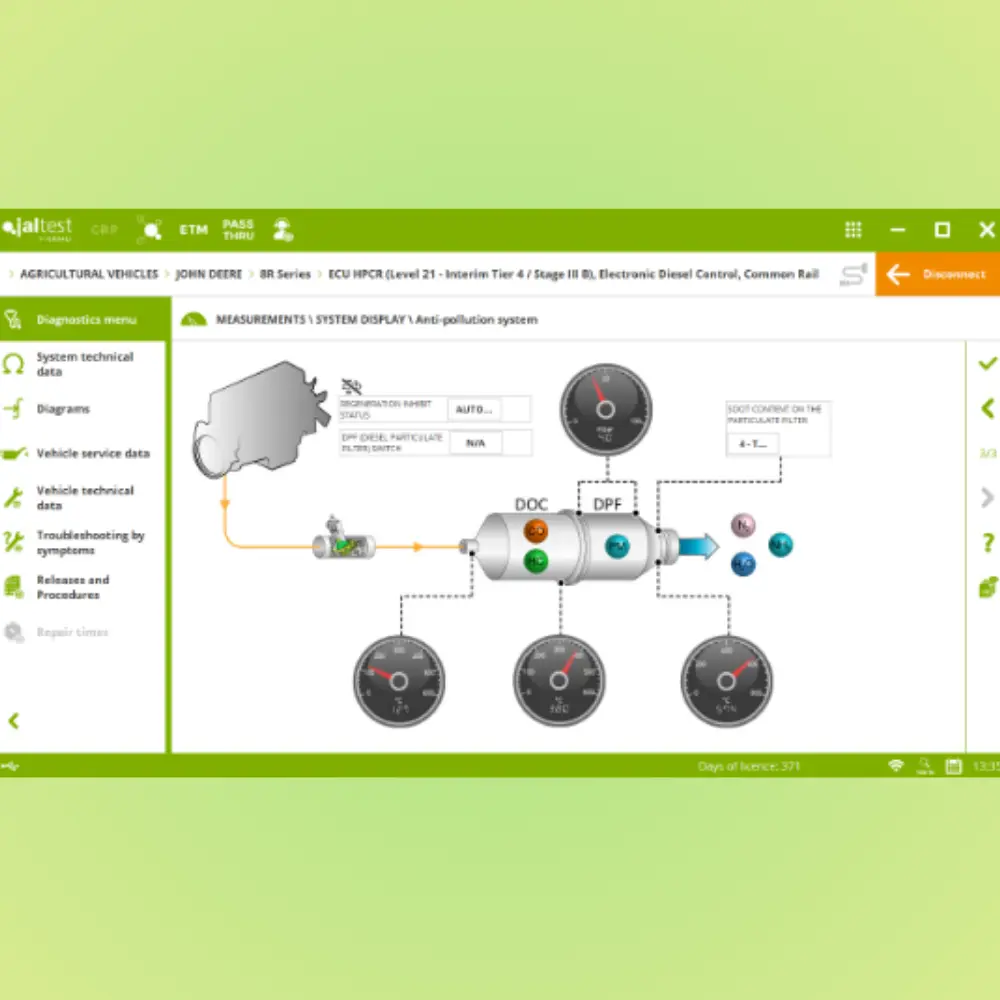Click the engine illustration
The image size is (1000, 1000).
click(x=261, y=420)
